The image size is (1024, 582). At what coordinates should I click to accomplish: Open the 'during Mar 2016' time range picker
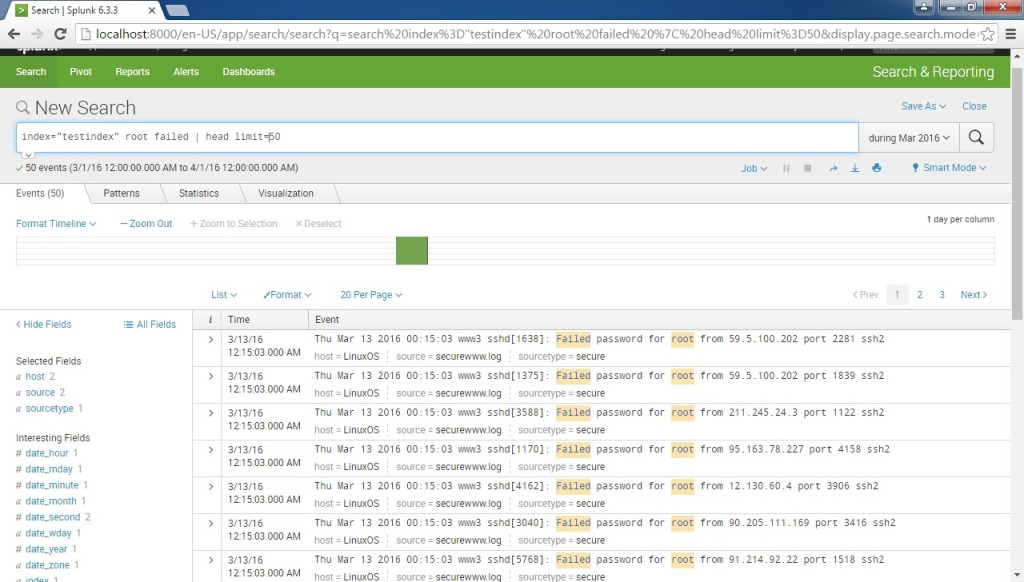pos(908,137)
